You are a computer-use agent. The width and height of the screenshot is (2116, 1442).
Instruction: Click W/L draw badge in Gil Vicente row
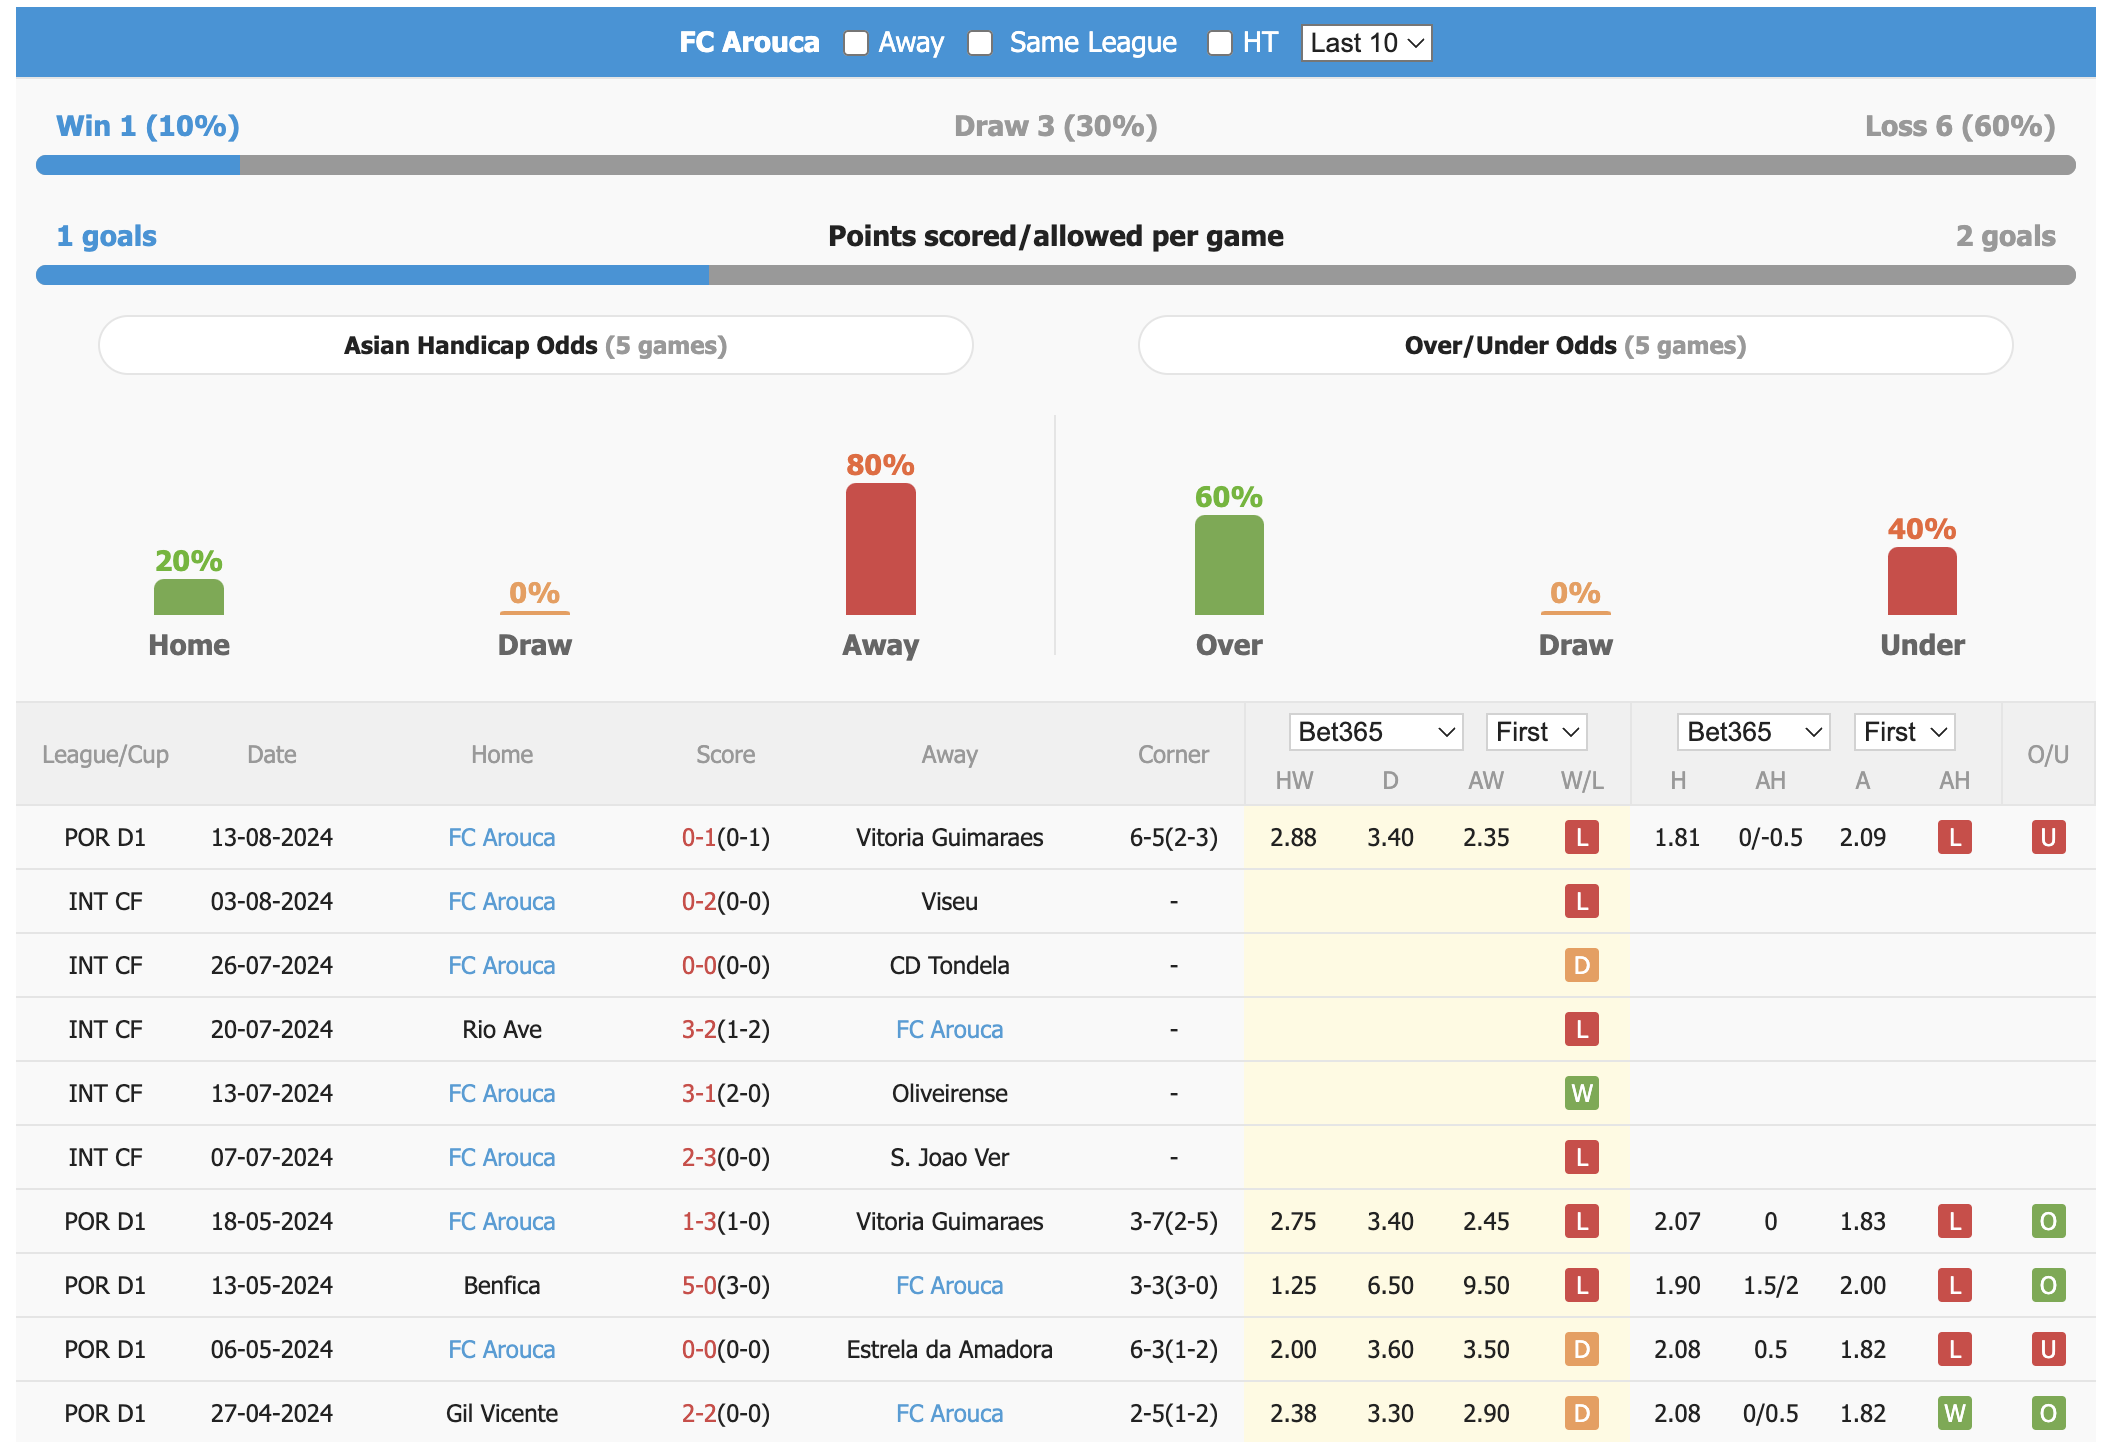pyautogui.click(x=1582, y=1413)
